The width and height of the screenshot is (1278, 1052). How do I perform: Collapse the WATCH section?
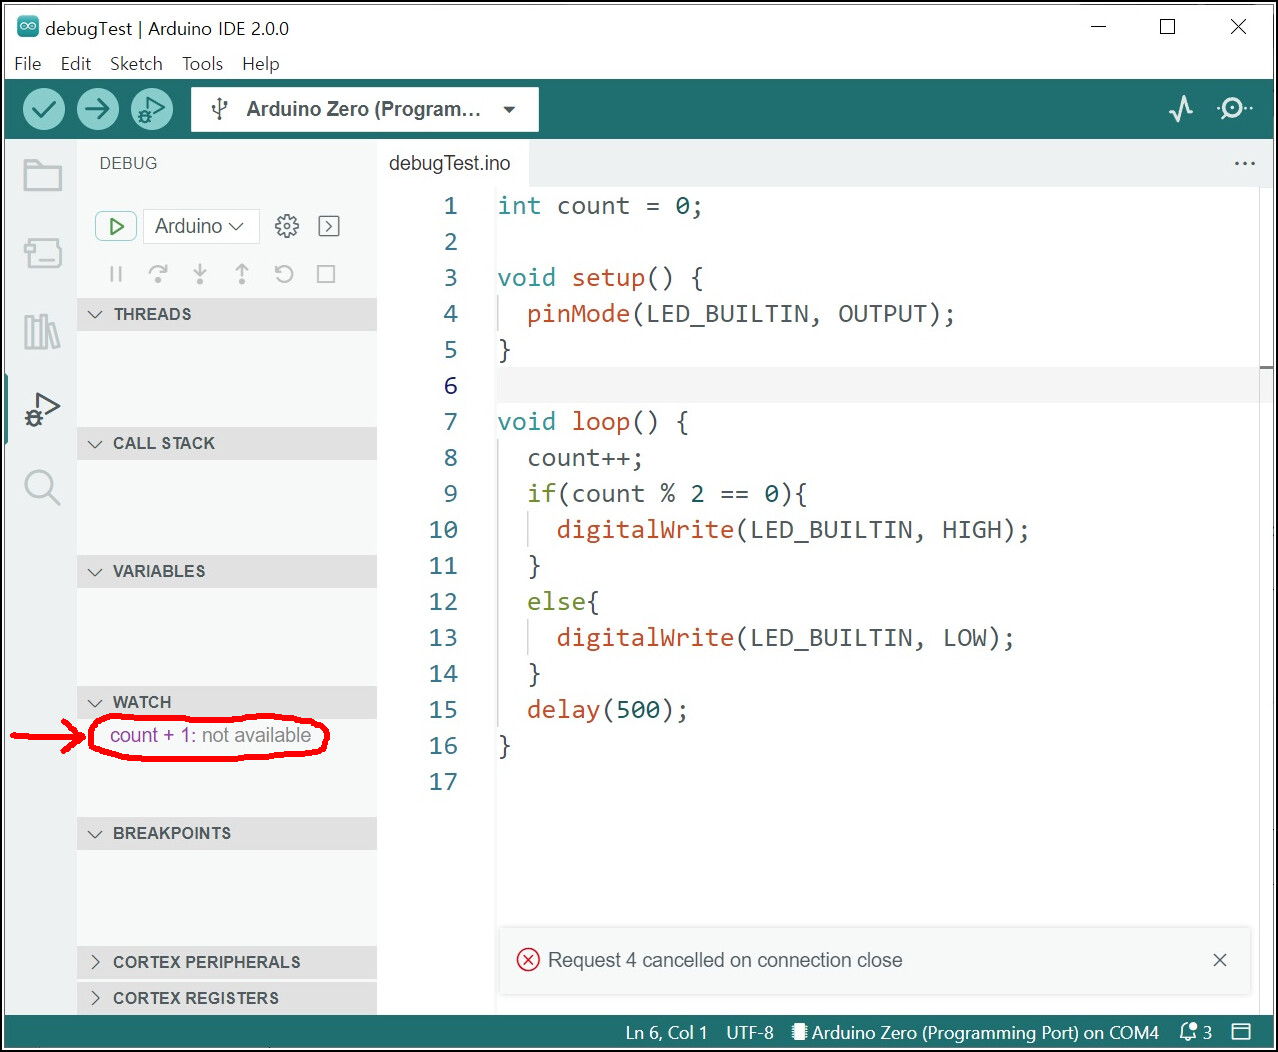227,702
